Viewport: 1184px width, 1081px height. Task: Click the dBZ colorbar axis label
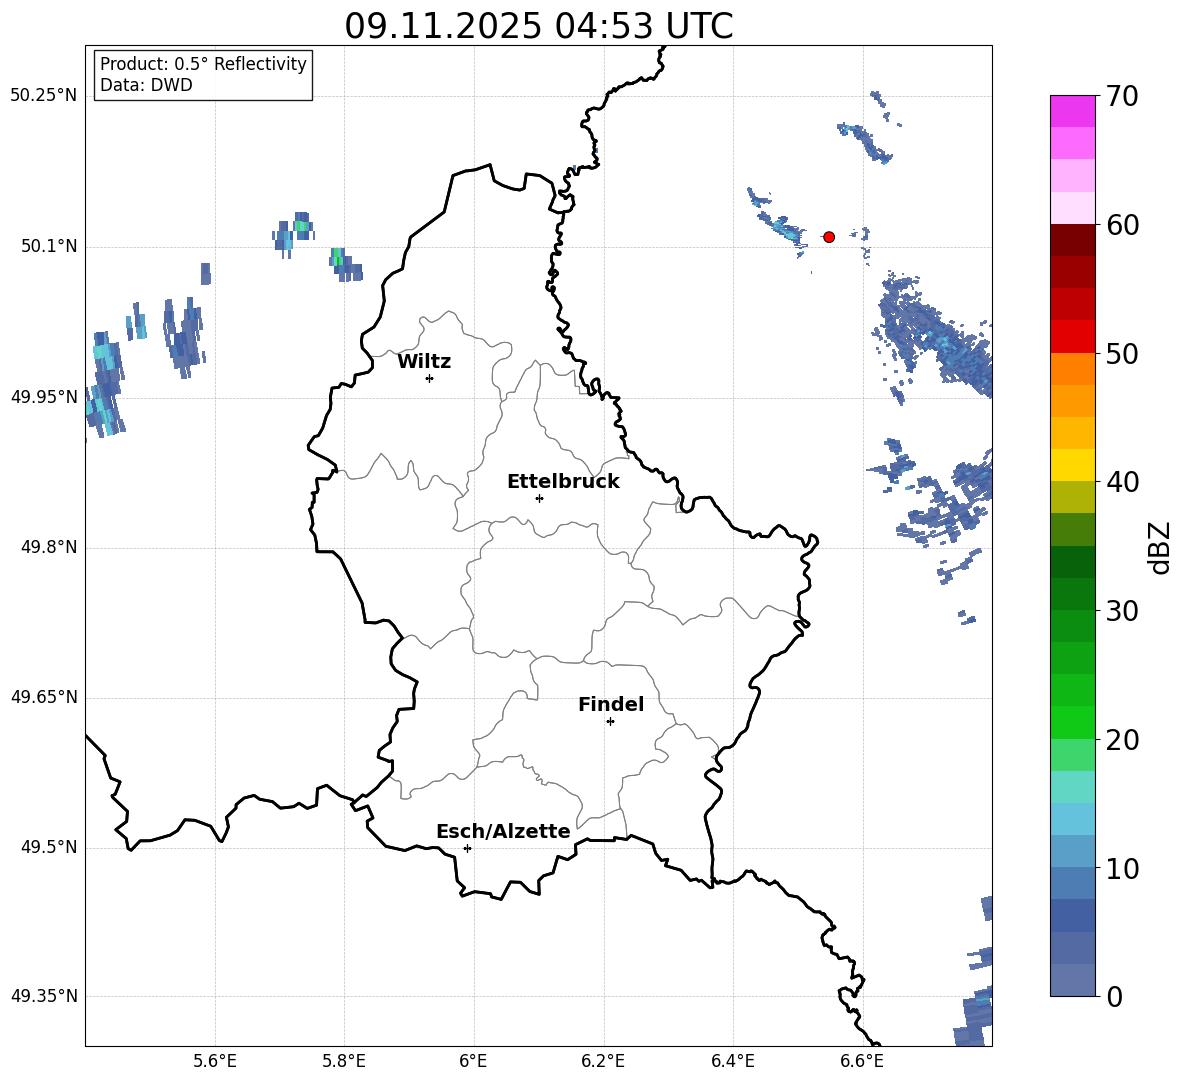pos(1161,547)
